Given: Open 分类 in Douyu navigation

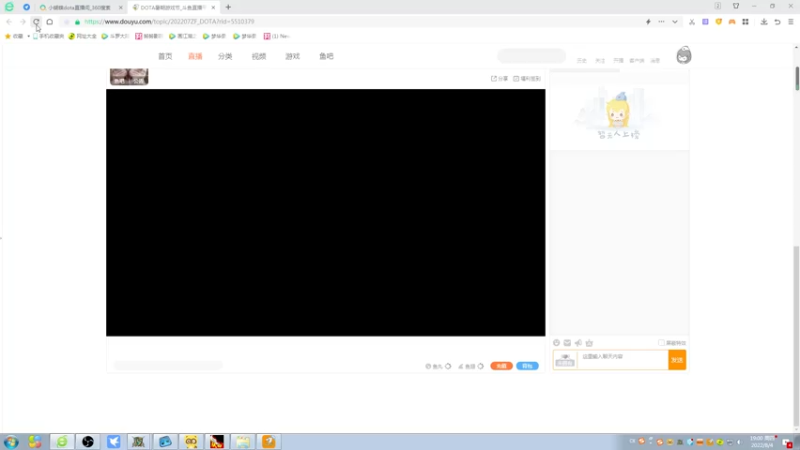Looking at the screenshot, I should click(x=225, y=56).
